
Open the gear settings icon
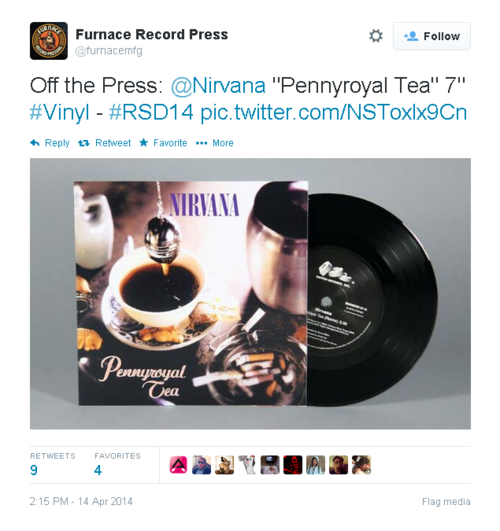[376, 36]
